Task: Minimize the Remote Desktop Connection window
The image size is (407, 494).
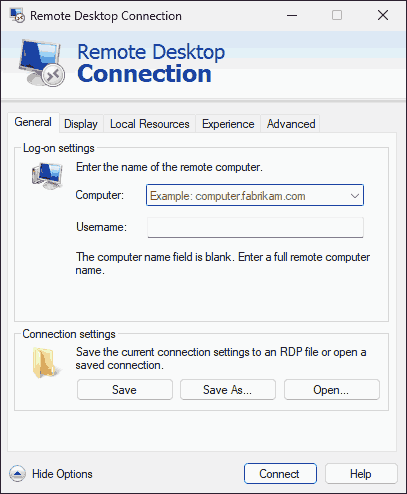Action: (x=292, y=15)
